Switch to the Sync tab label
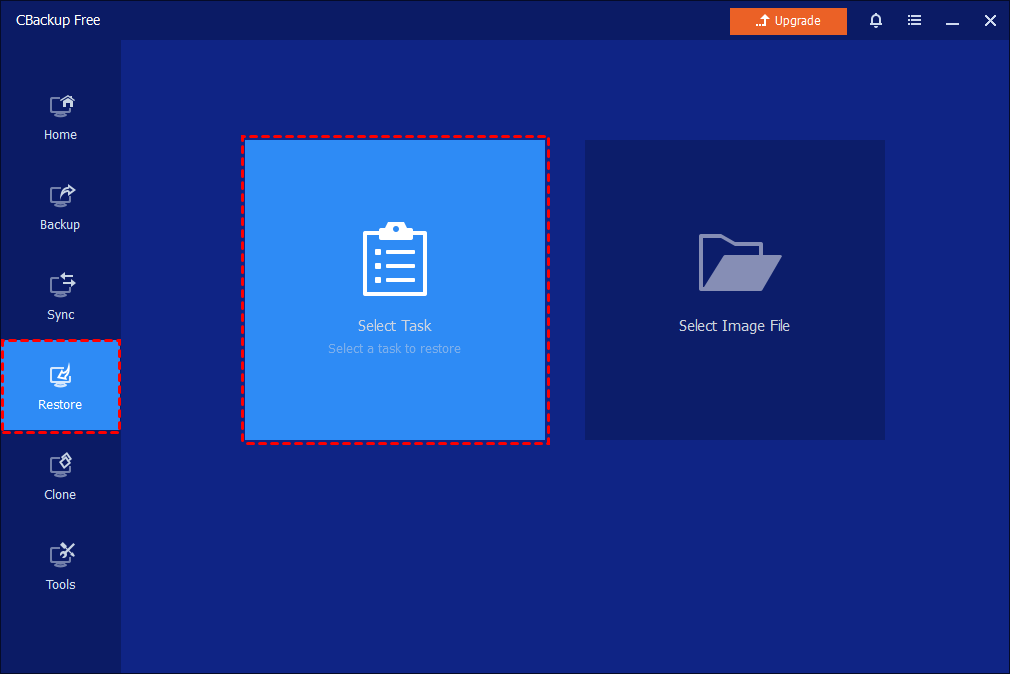 click(60, 315)
